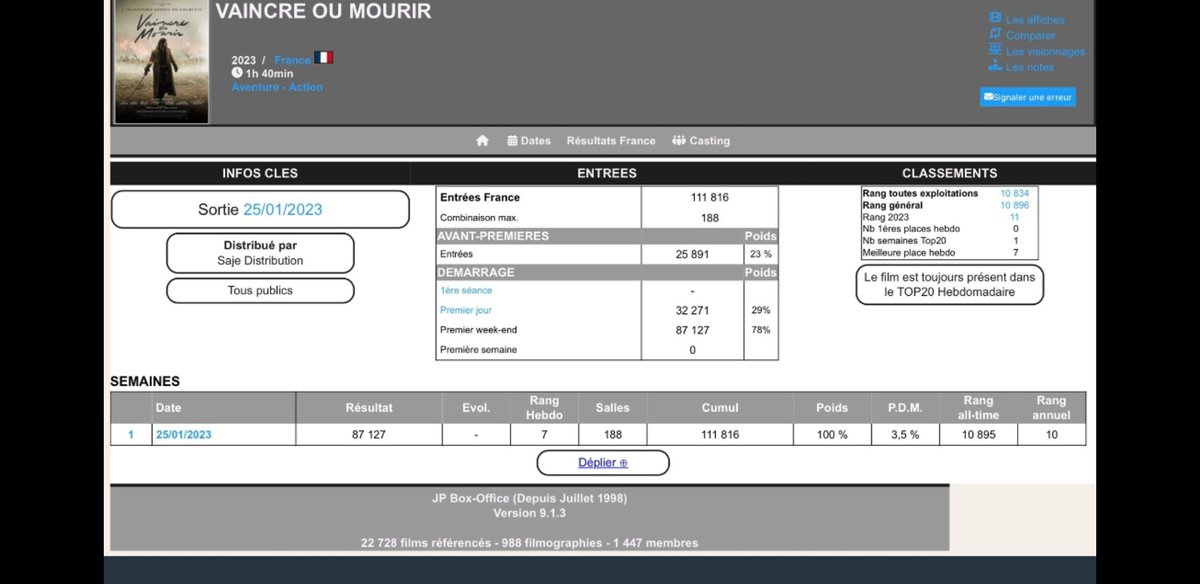Click the calendar icon beside Dates

pyautogui.click(x=512, y=141)
